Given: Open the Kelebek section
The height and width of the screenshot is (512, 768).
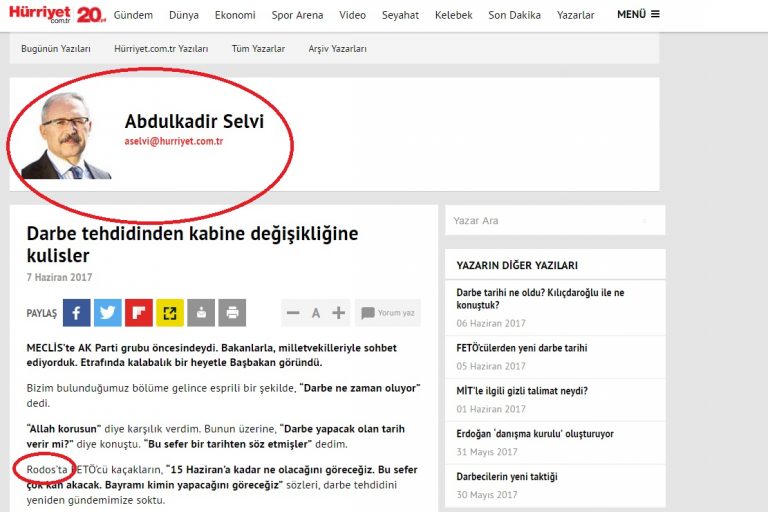Looking at the screenshot, I should tap(454, 15).
